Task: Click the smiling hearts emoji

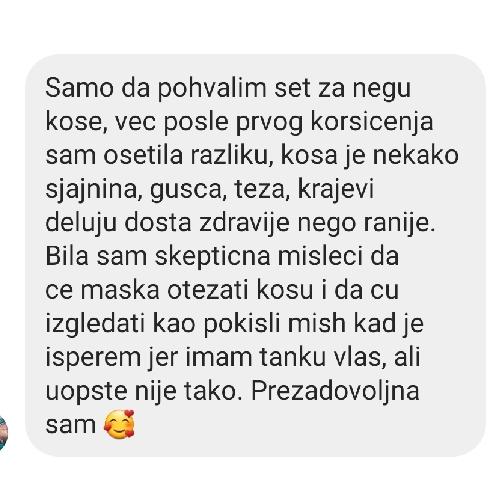Action: 119,424
